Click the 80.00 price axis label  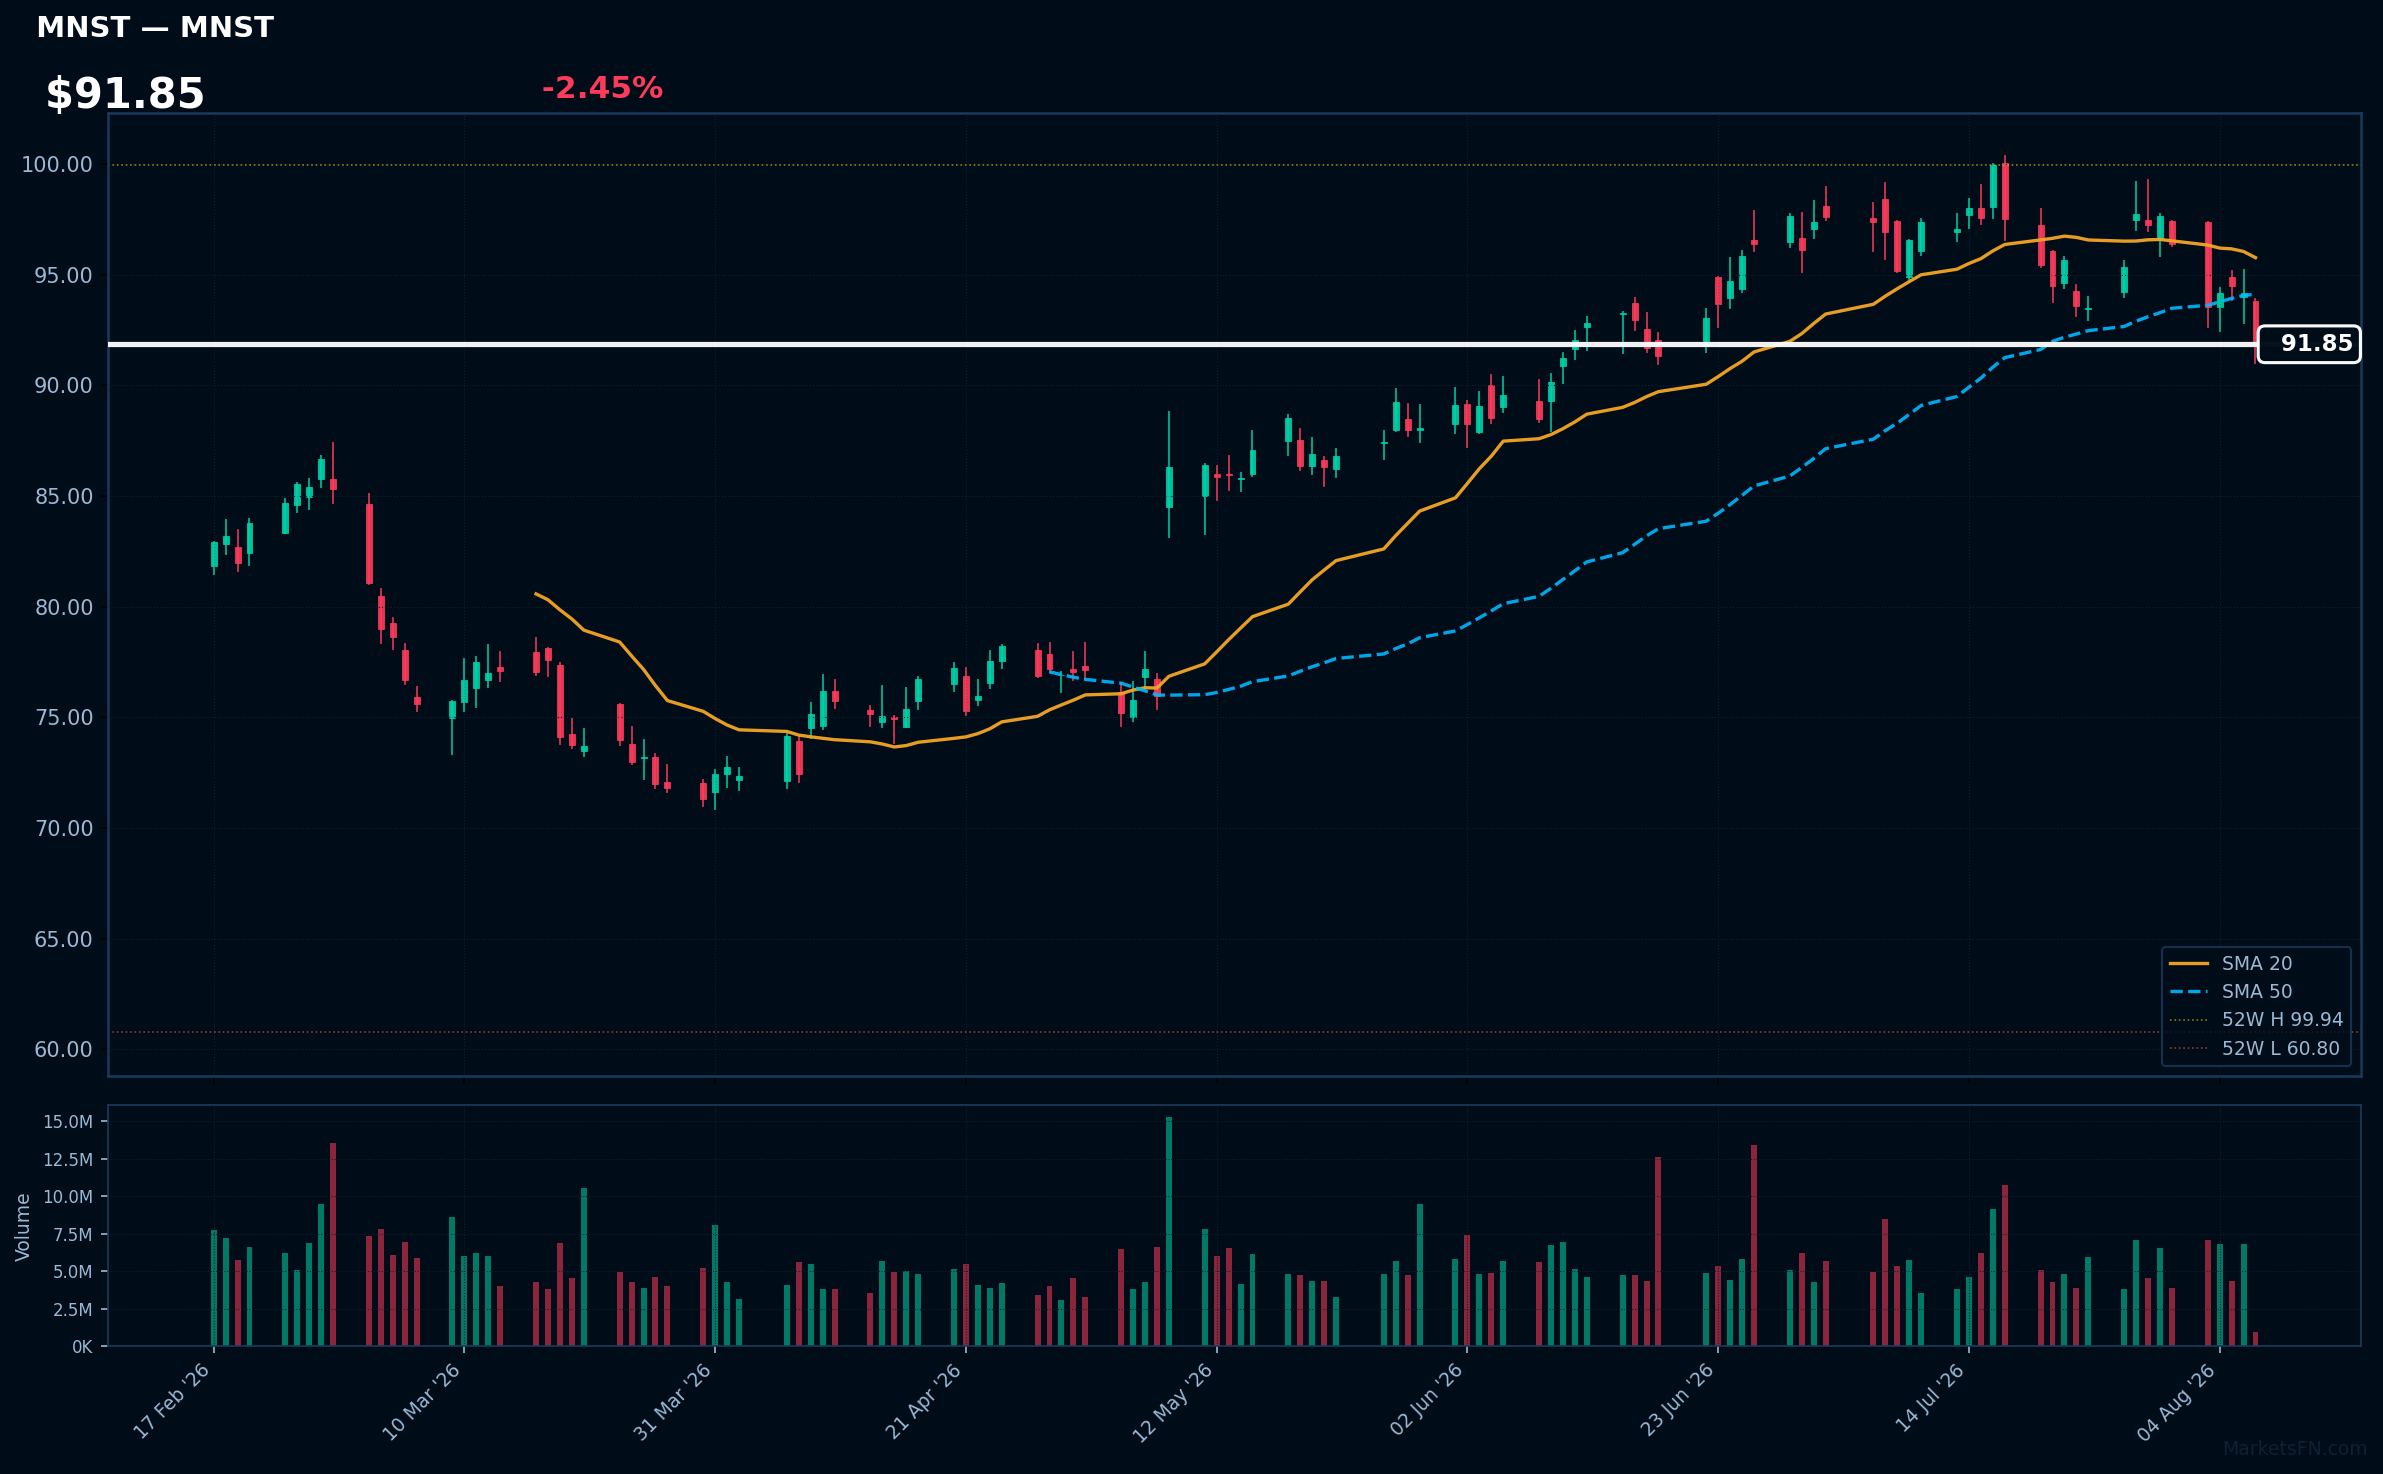click(63, 607)
